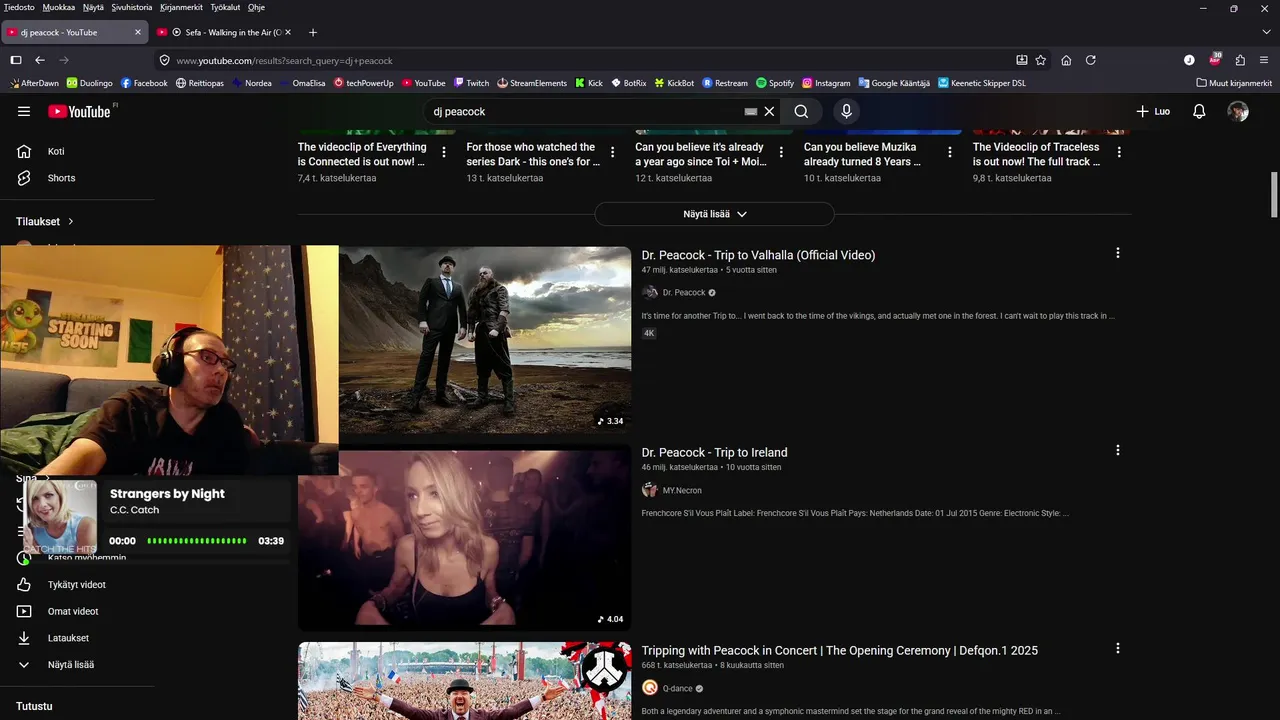
Task: Click the Luo create button
Action: 1153,112
